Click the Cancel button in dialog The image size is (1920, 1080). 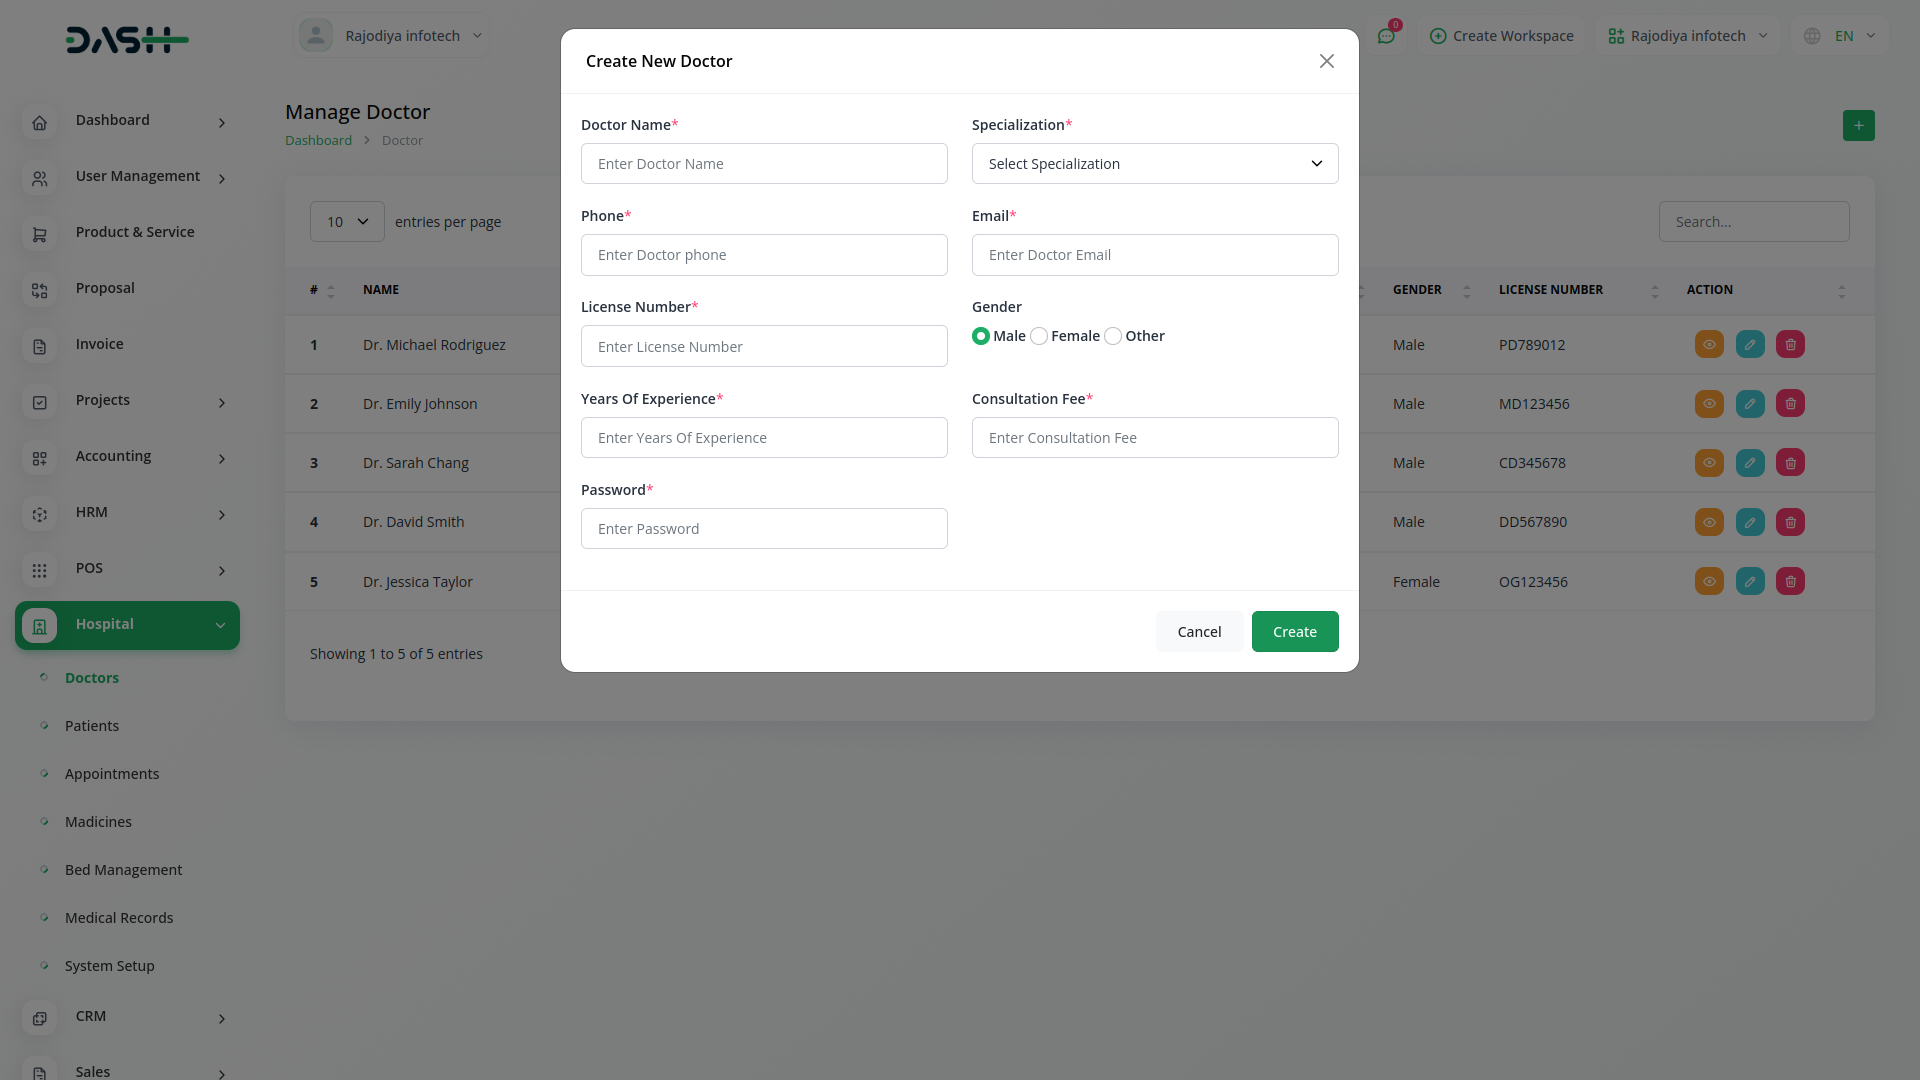pos(1199,632)
